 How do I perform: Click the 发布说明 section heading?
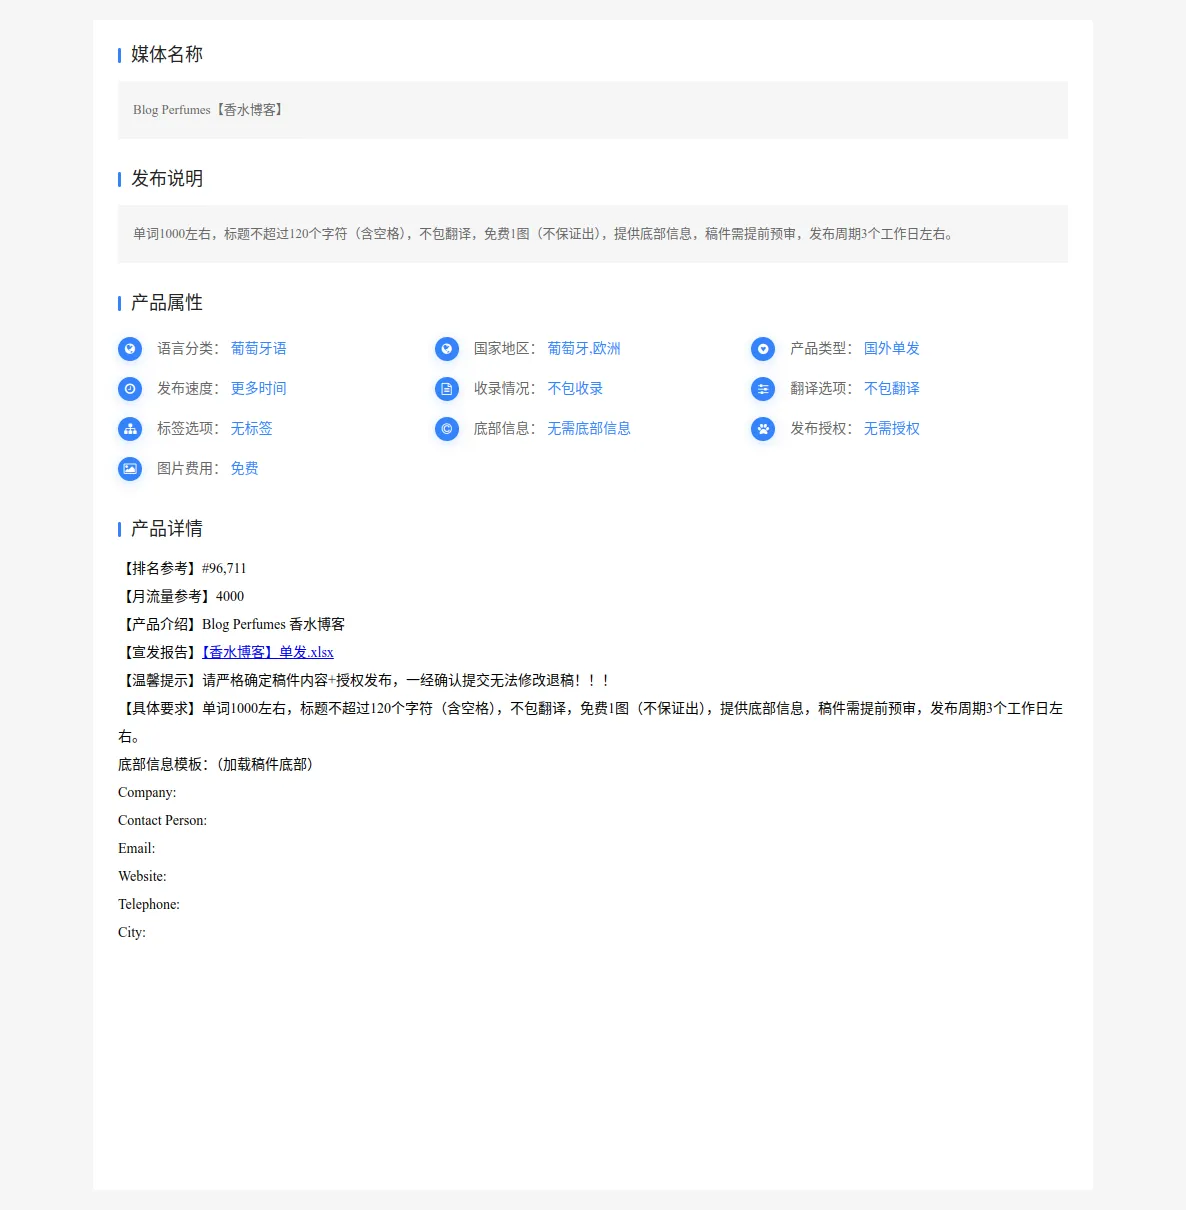(167, 178)
